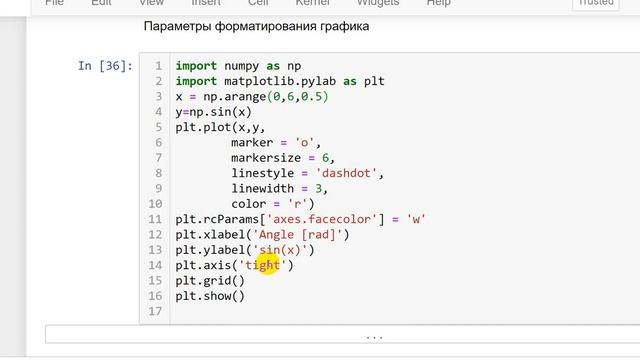
Task: Place cursor in 'x = np.arange(0,6,0.5)' line
Action: coord(252,97)
